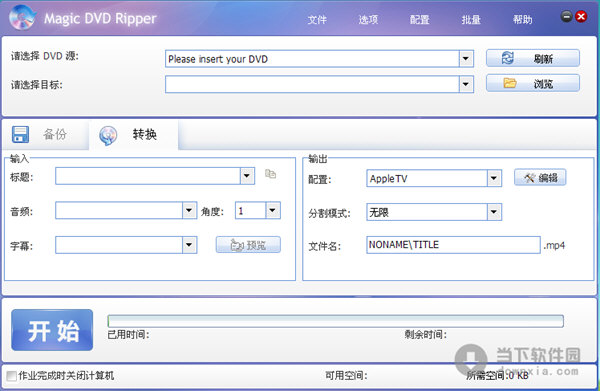Expand the DVD source dropdown arrow

(466, 59)
